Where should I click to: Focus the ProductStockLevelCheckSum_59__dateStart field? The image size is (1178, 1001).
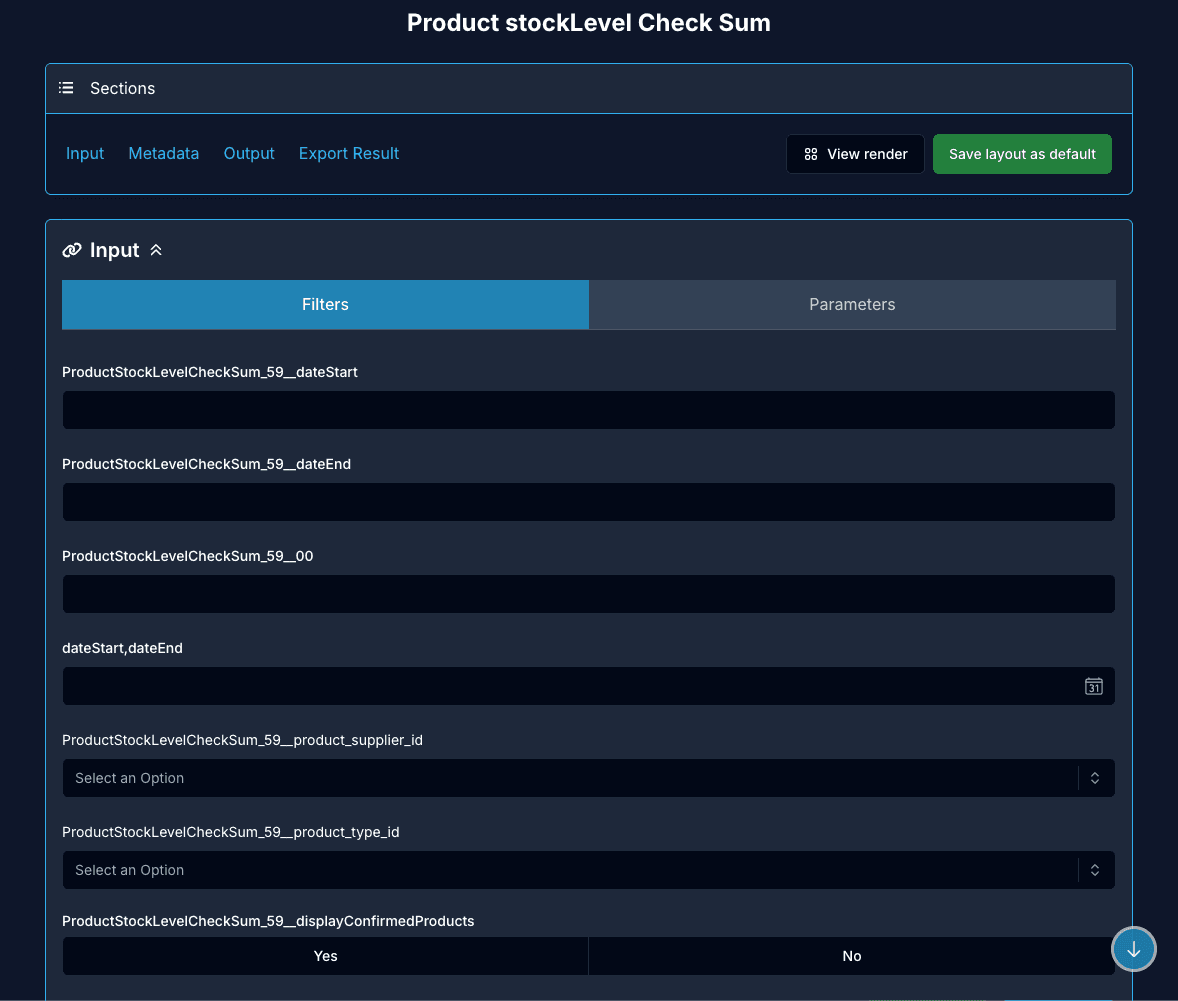(x=588, y=410)
